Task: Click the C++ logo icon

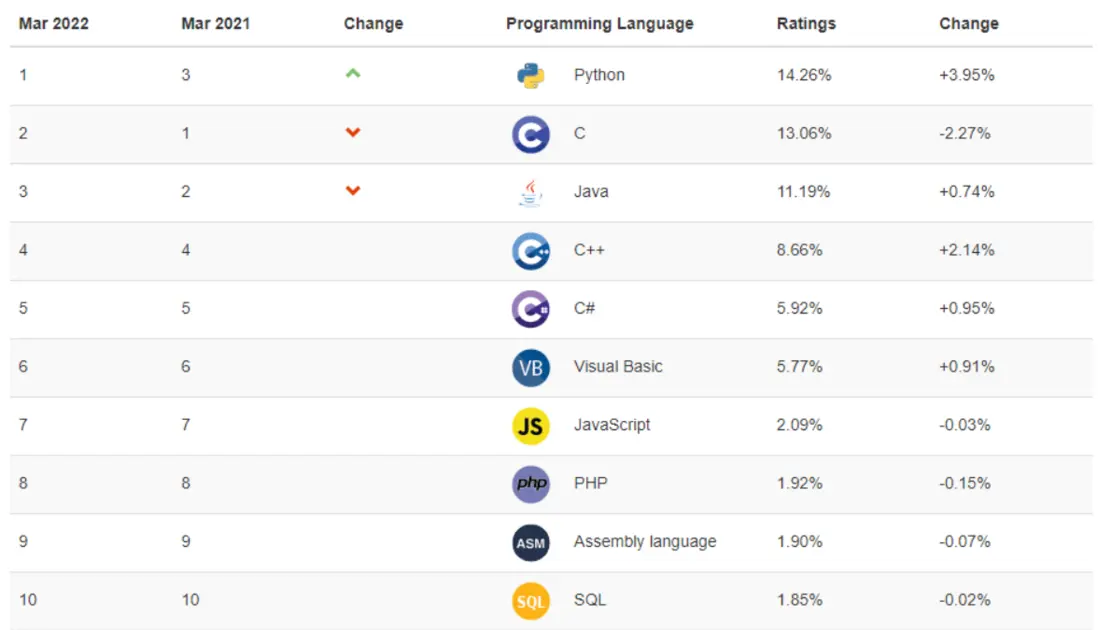Action: tap(531, 251)
